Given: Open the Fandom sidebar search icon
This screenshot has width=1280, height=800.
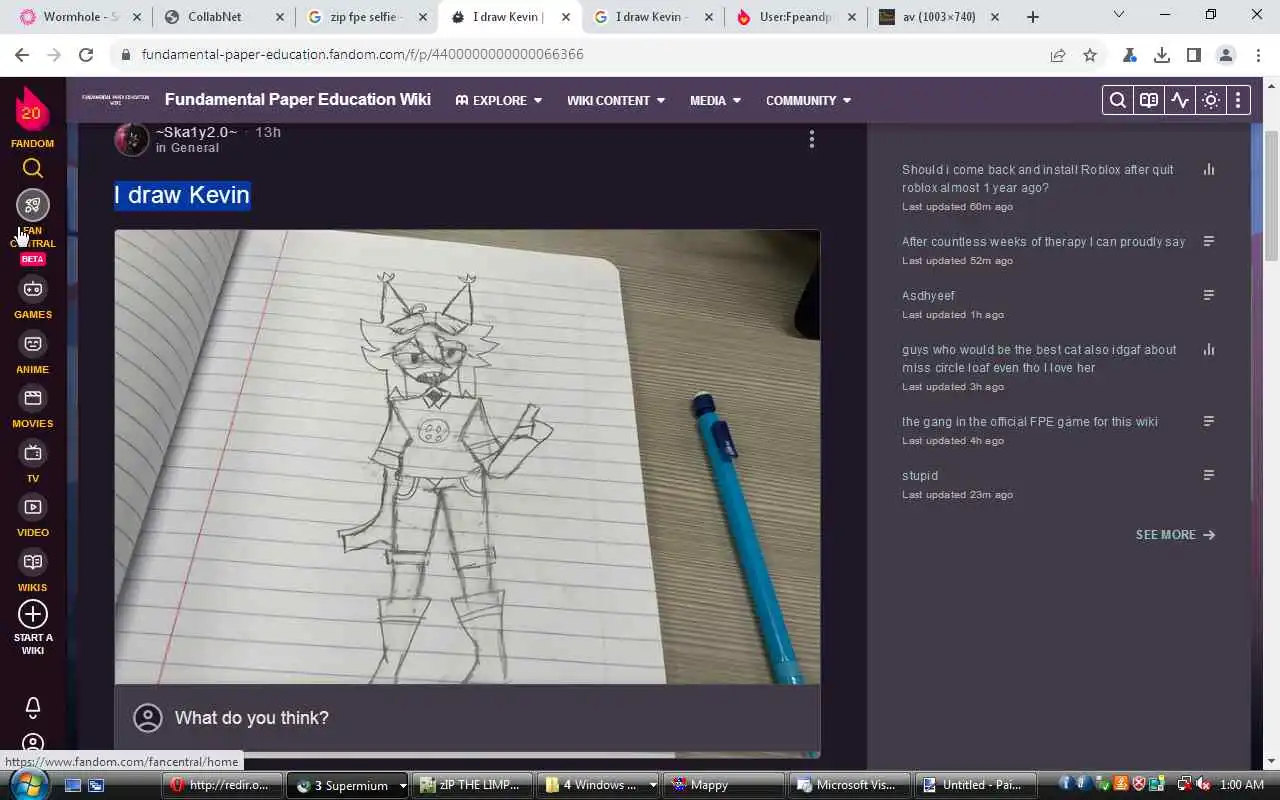Looking at the screenshot, I should point(33,168).
